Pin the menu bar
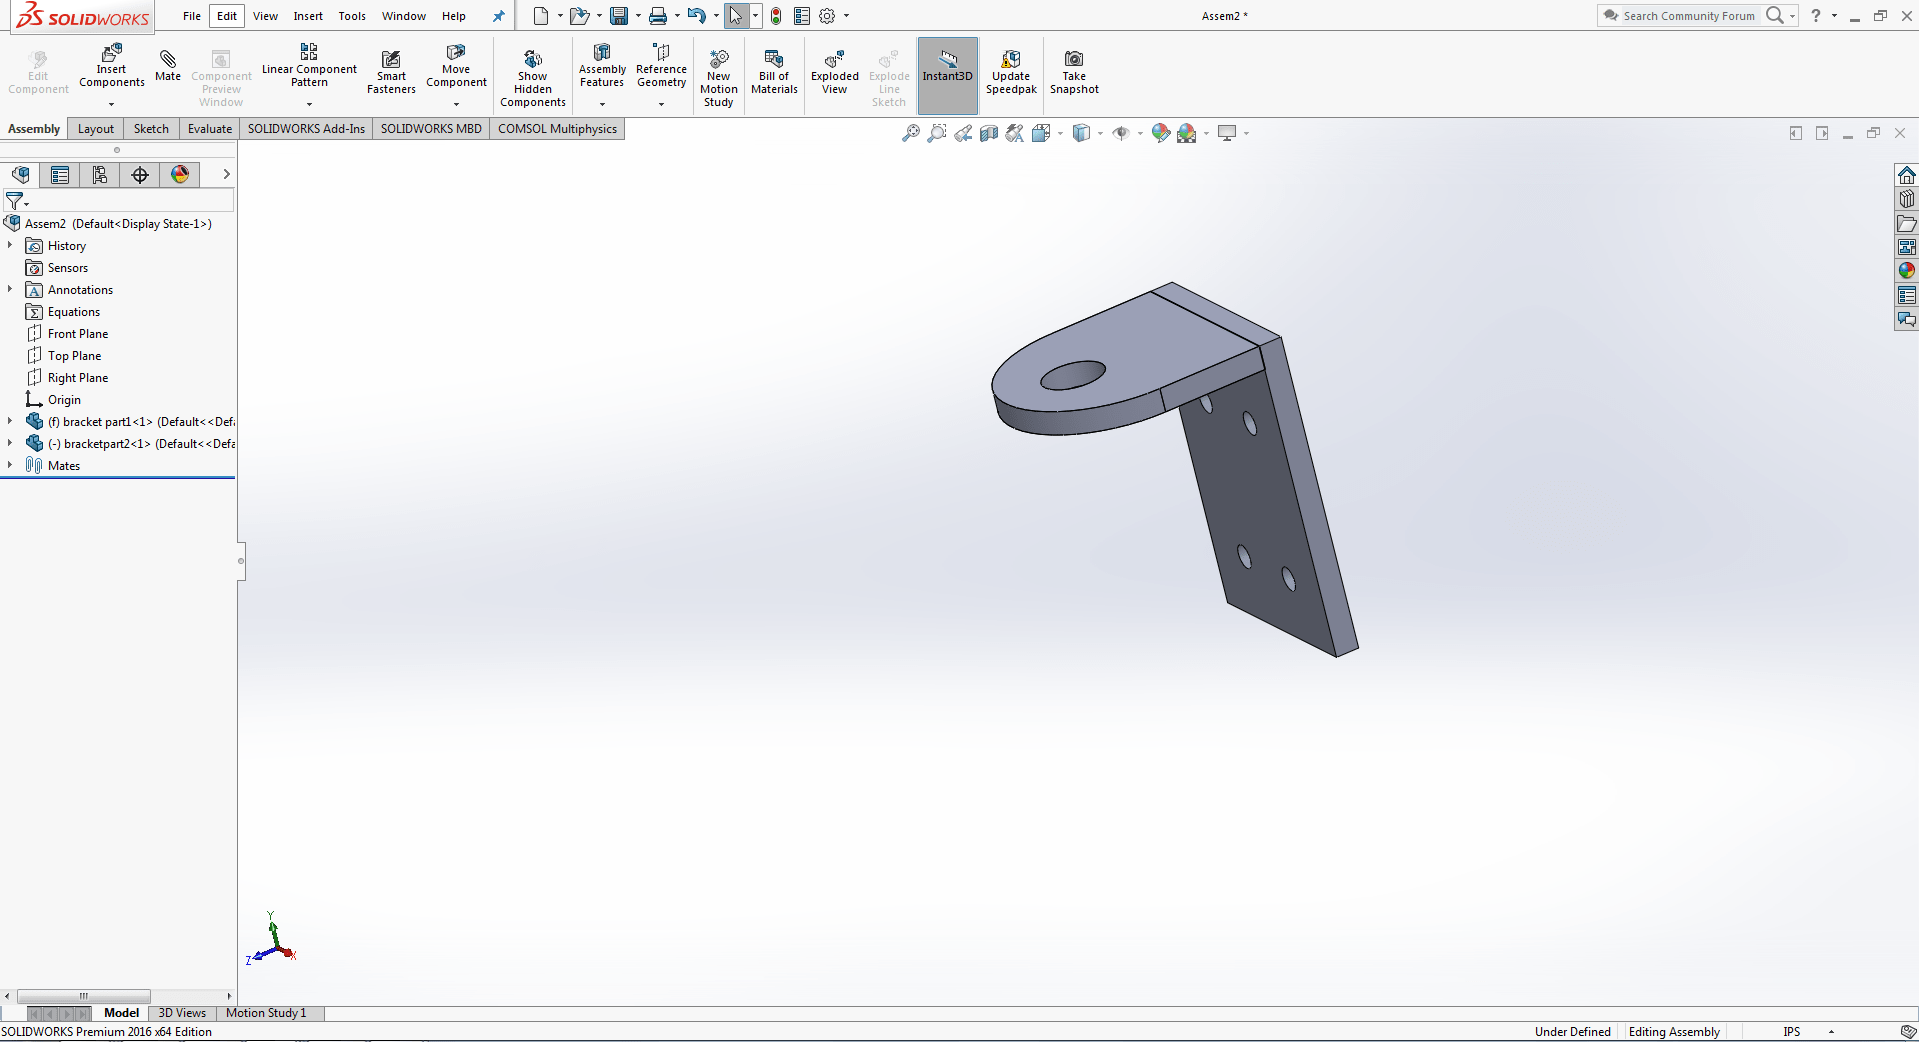This screenshot has height=1042, width=1919. pos(498,16)
